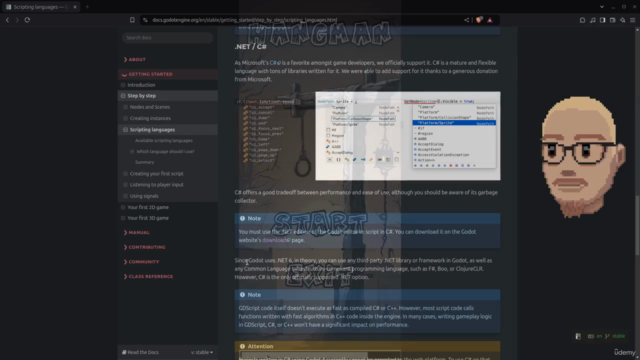Close the Scripting languages tab

75,7
